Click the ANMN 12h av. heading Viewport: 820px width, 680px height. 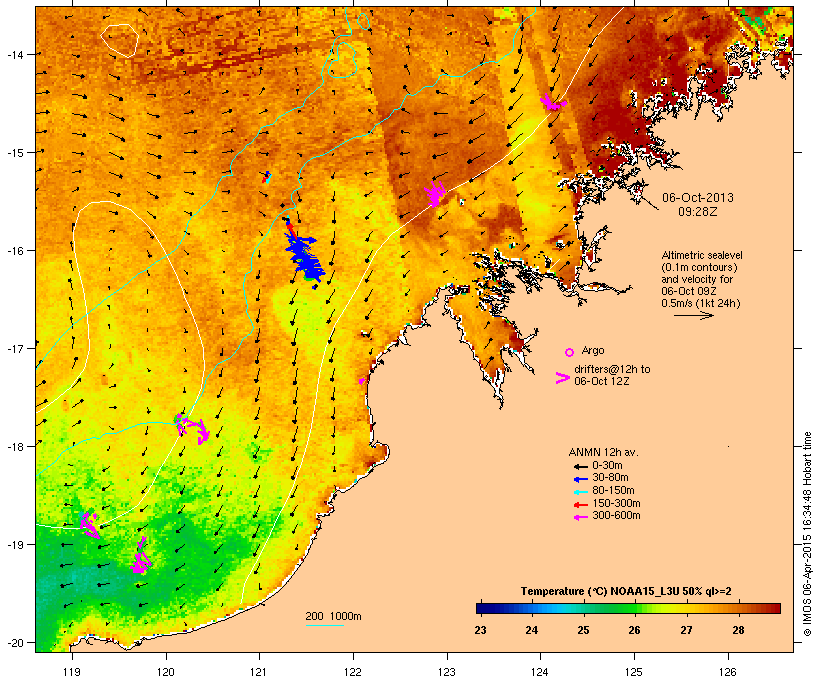tap(603, 452)
